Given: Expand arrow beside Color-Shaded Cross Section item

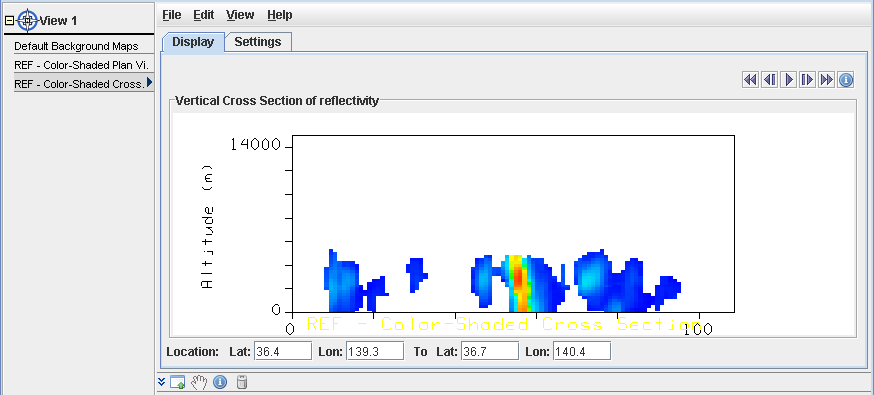Looking at the screenshot, I should click(149, 82).
